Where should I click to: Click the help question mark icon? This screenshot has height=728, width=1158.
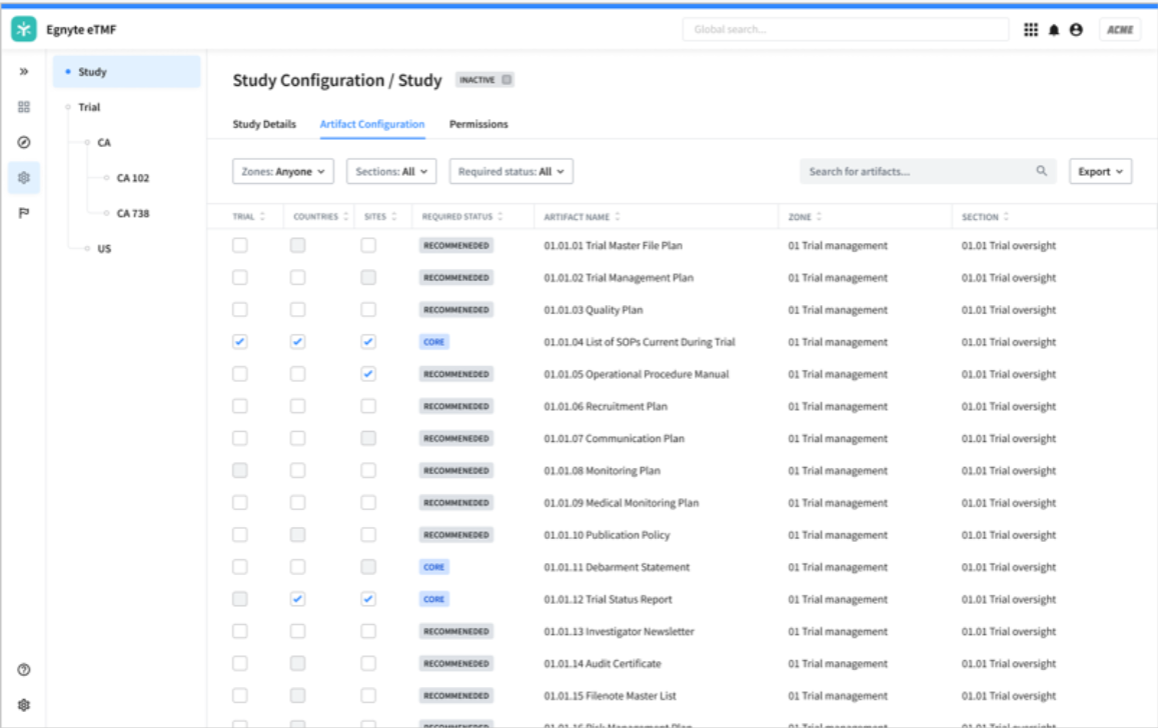click(x=24, y=670)
